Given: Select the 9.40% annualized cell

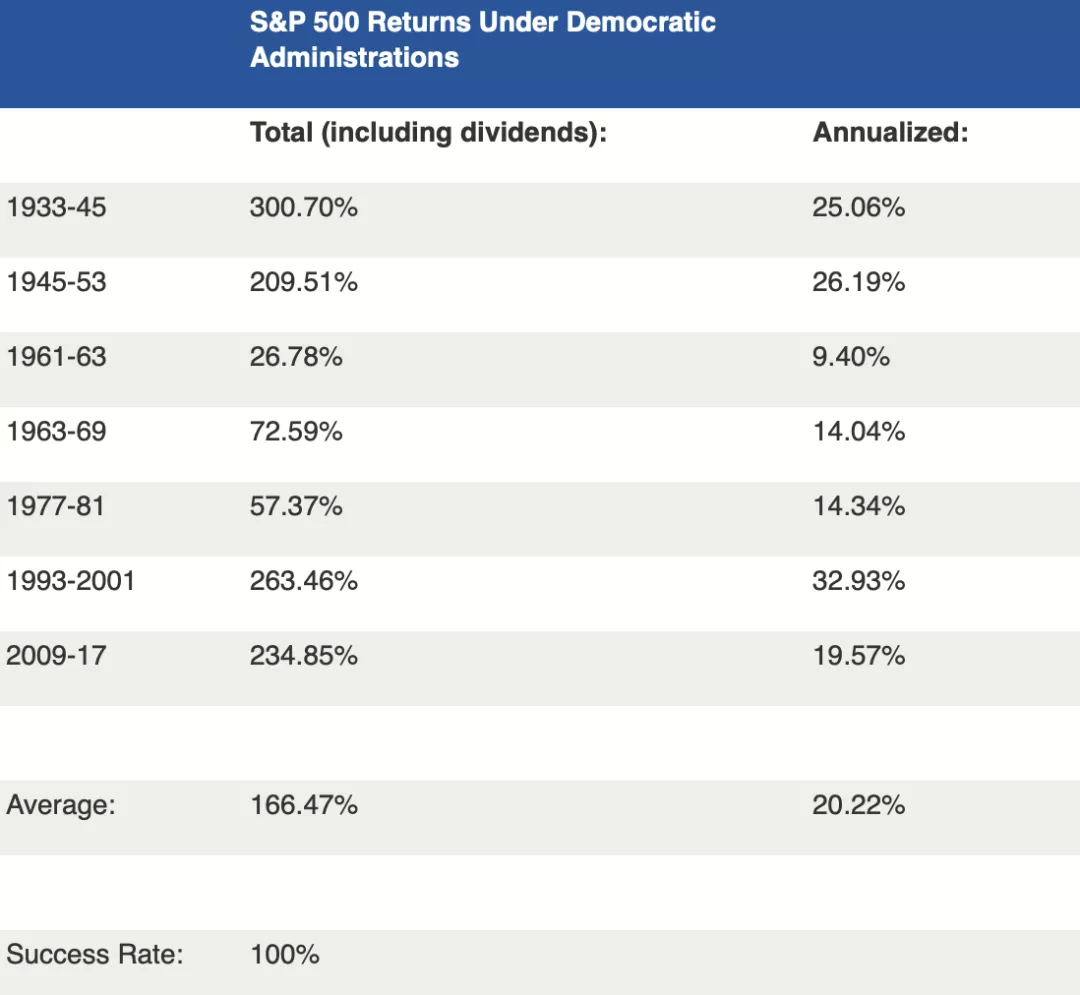Looking at the screenshot, I should [850, 357].
